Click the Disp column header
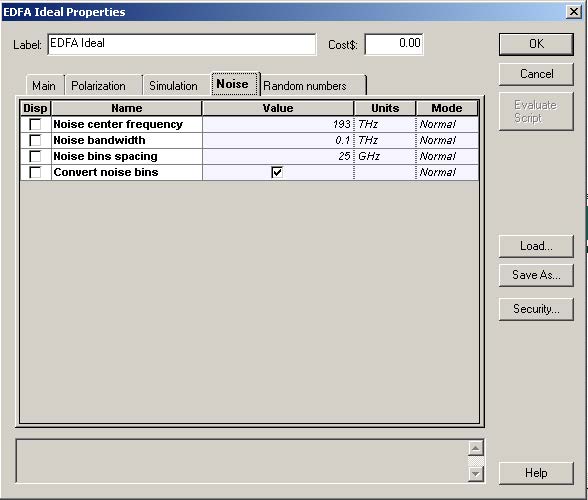 (x=35, y=108)
